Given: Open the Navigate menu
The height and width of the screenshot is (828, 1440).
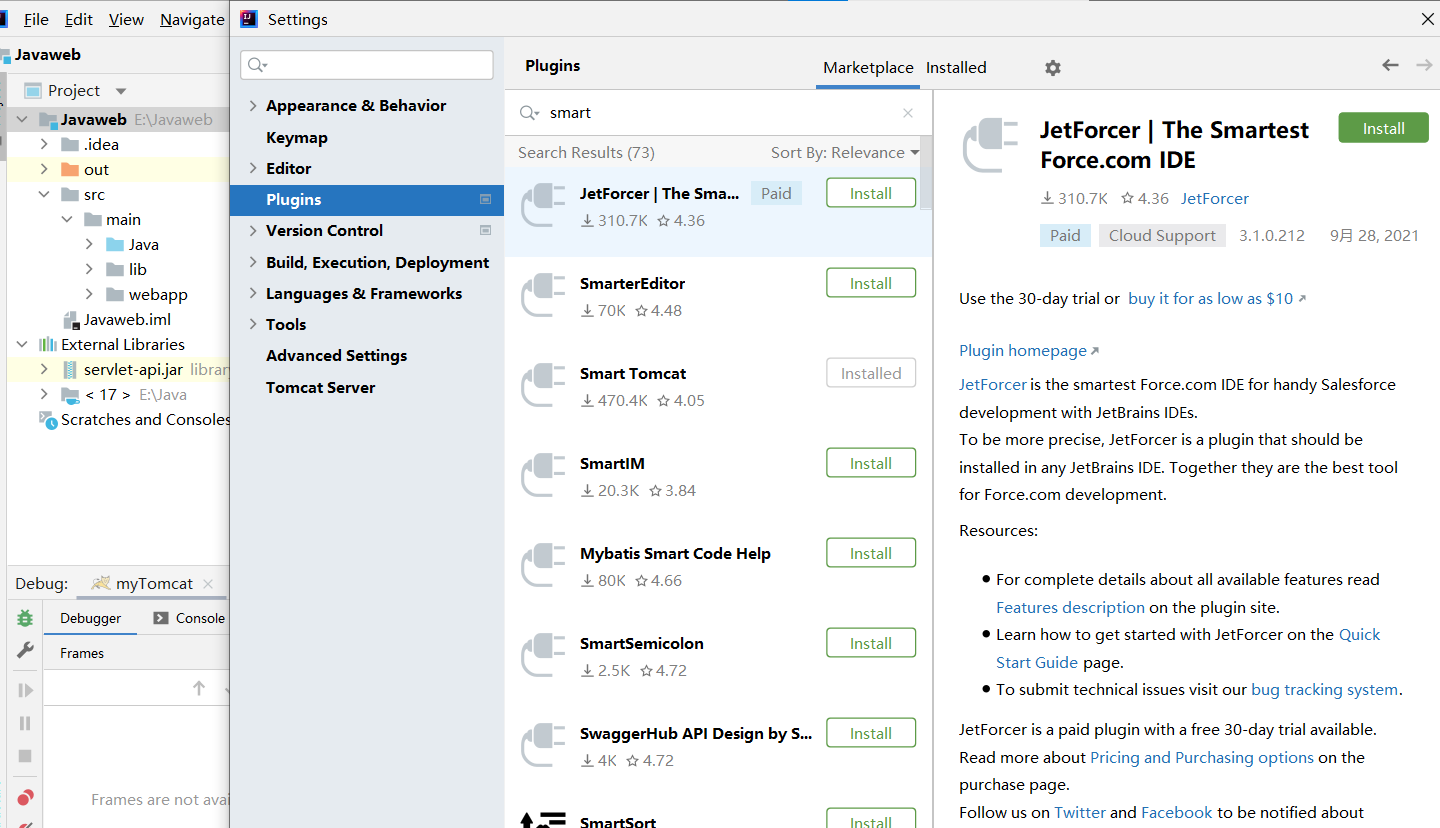Looking at the screenshot, I should (192, 20).
